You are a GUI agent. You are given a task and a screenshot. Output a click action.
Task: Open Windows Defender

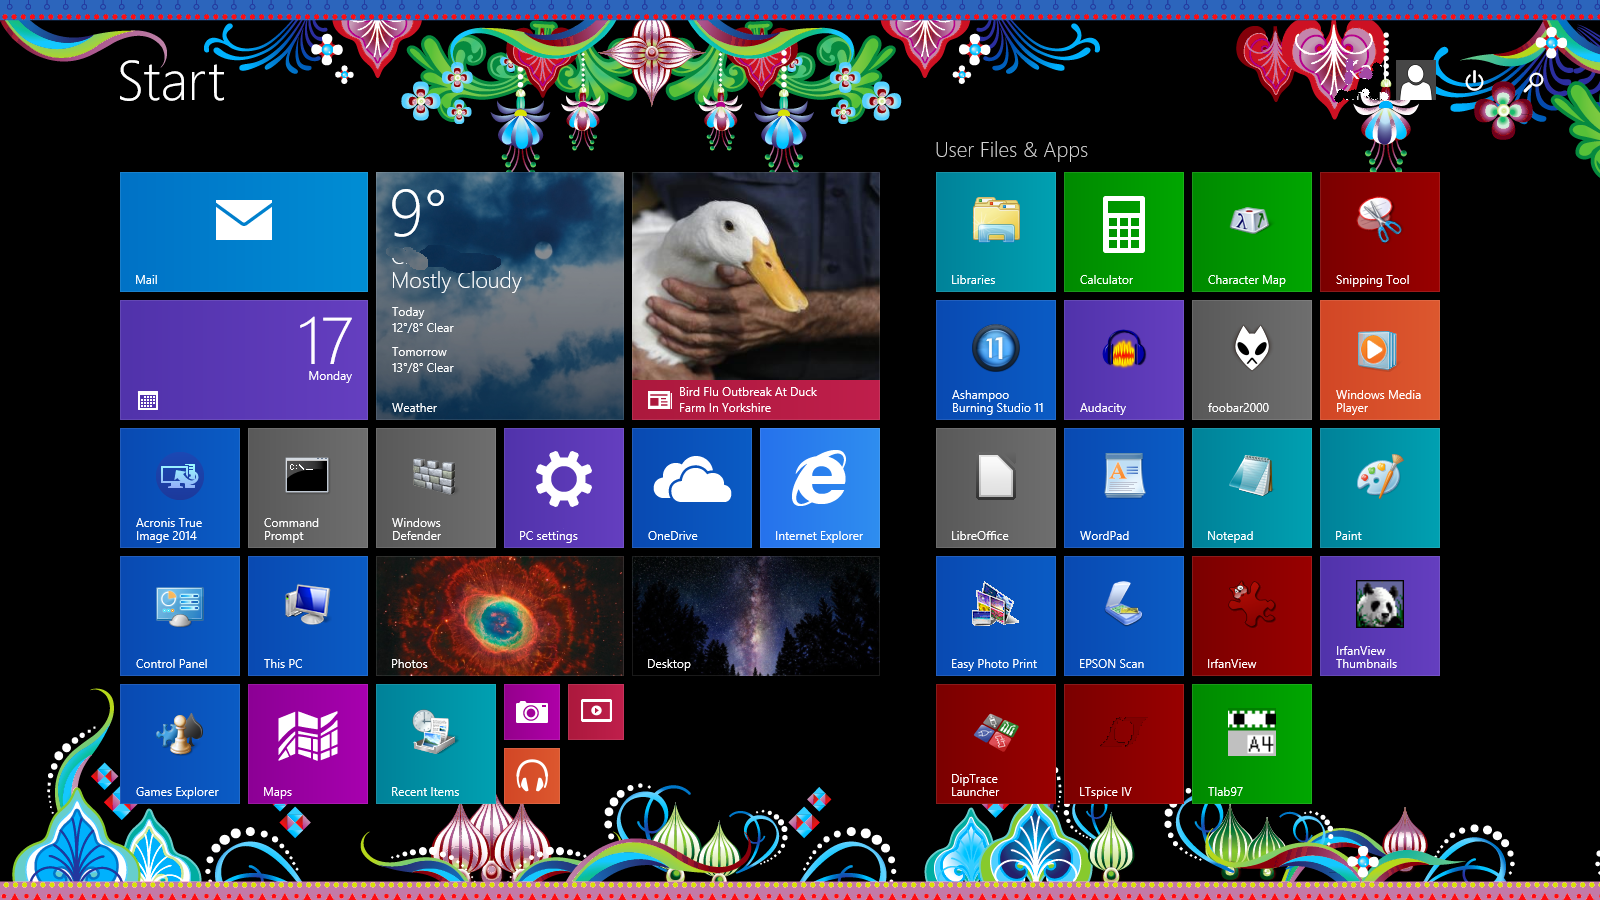(436, 488)
